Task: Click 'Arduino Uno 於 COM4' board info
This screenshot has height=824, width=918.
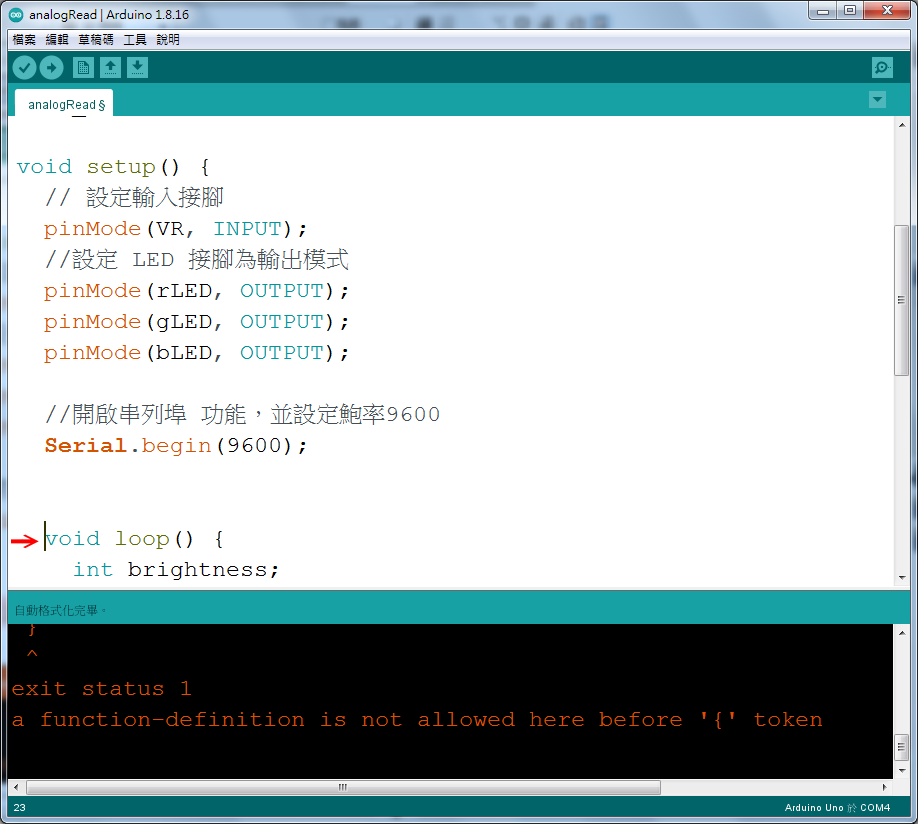Action: [x=837, y=808]
